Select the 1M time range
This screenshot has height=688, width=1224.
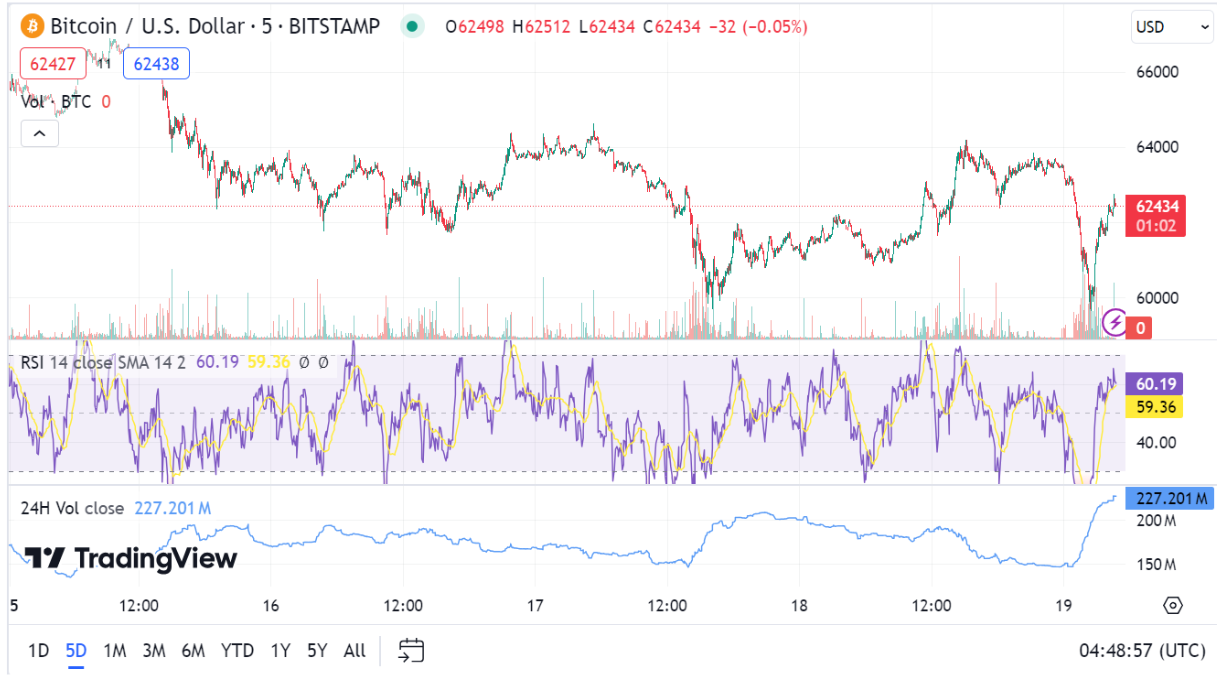(x=115, y=651)
